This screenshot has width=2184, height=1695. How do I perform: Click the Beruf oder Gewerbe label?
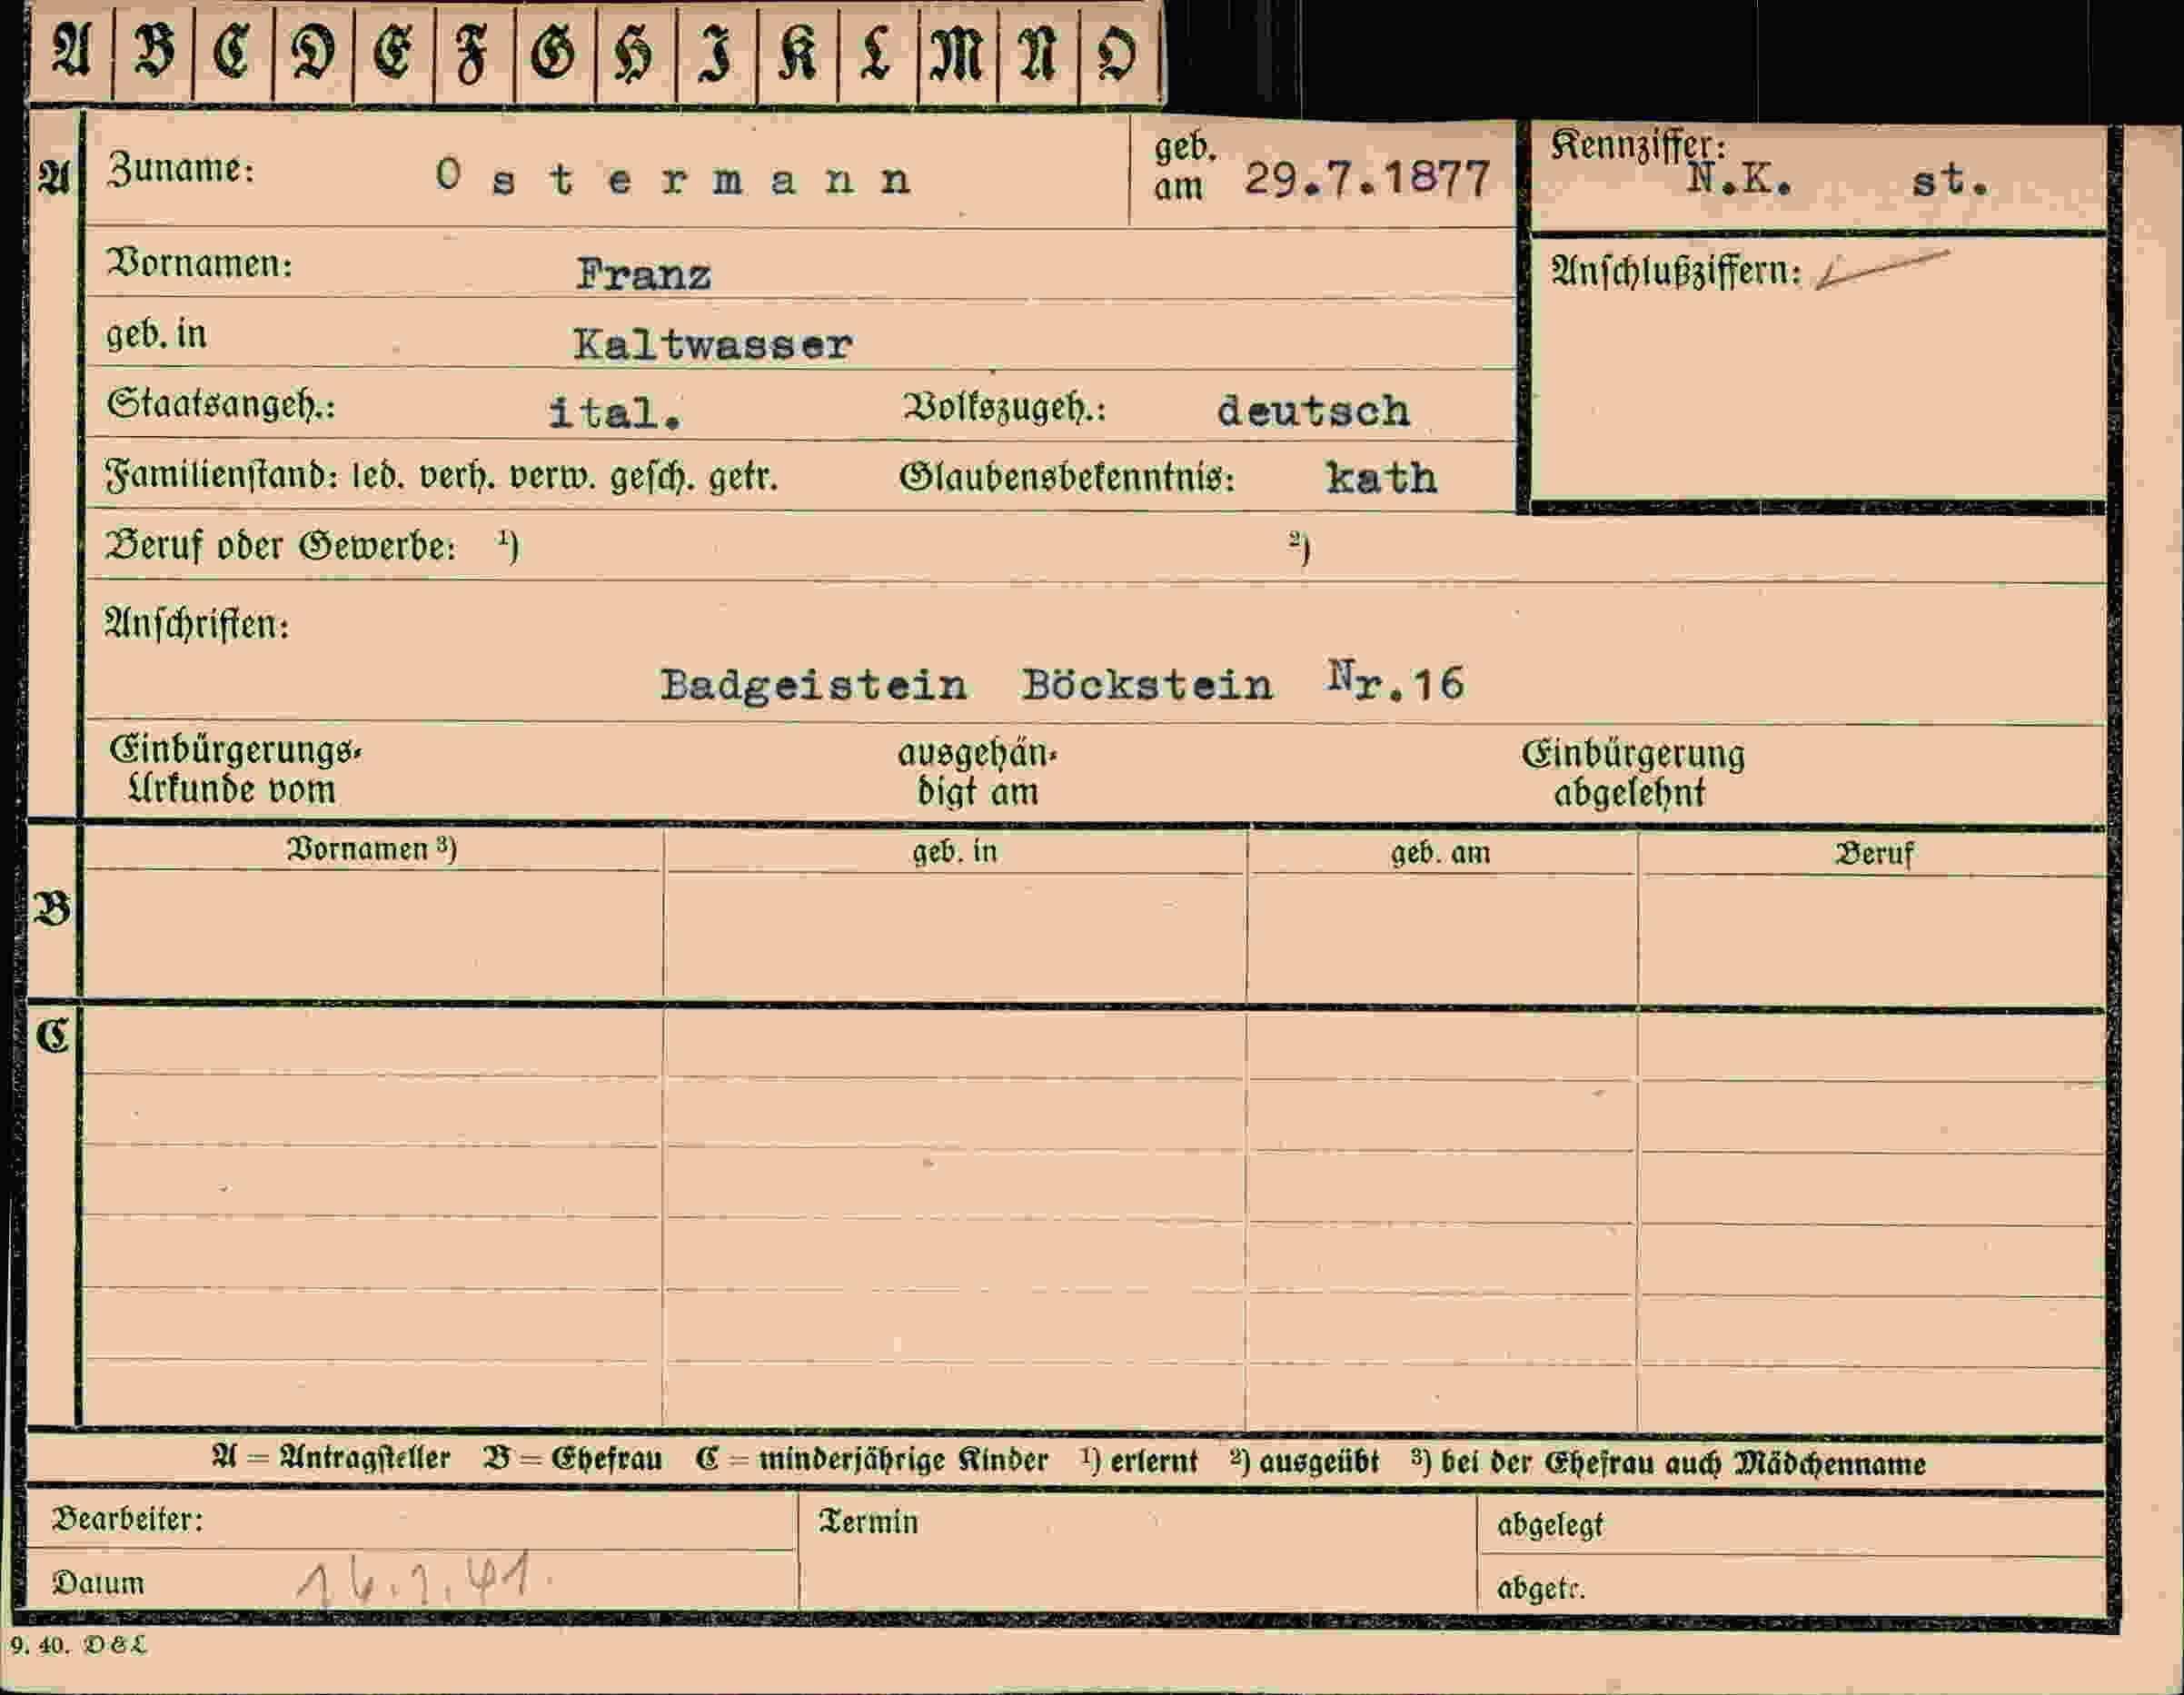point(280,546)
